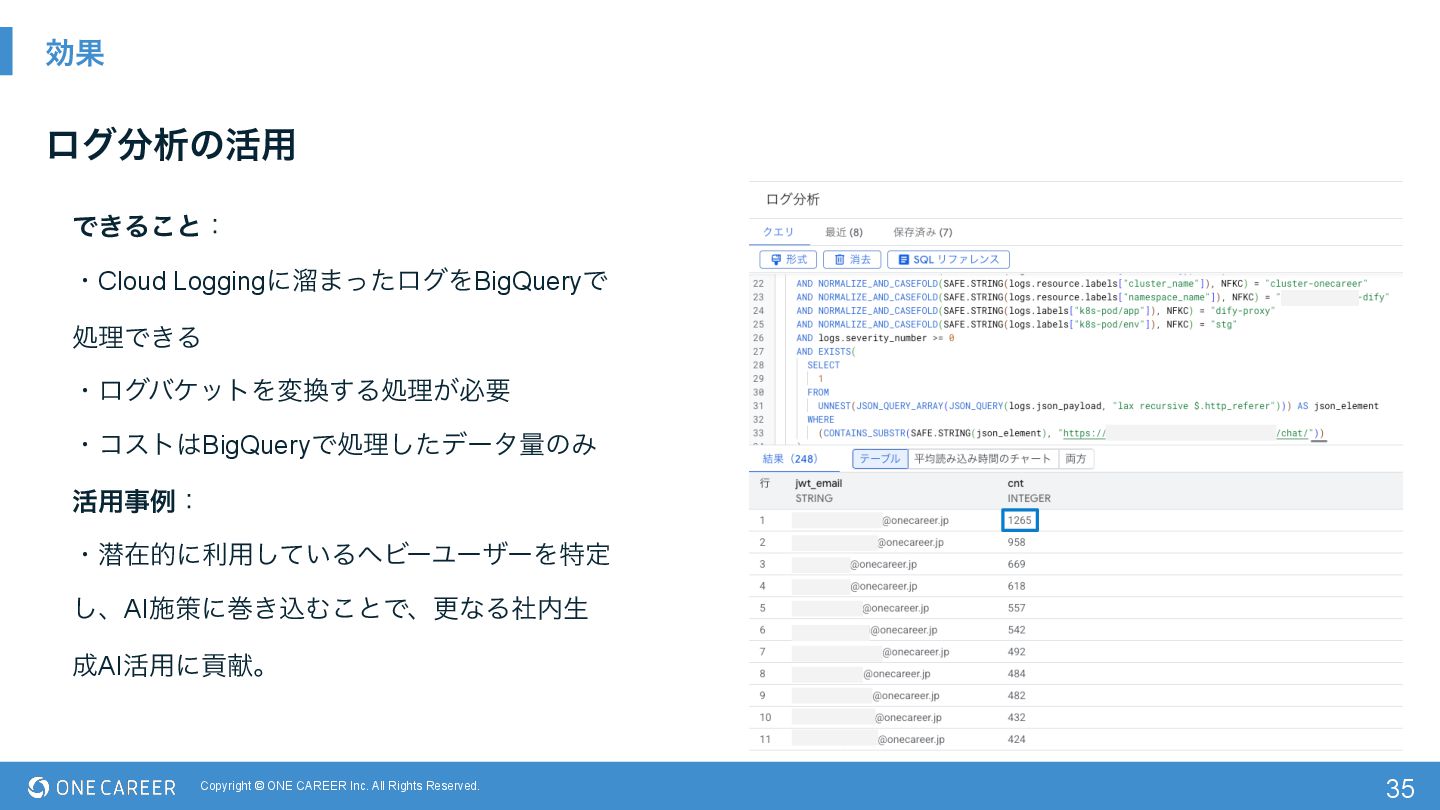Screen dimensions: 1440x810
Task: Switch to 平均読み込み時間のチャート view
Action: [983, 458]
